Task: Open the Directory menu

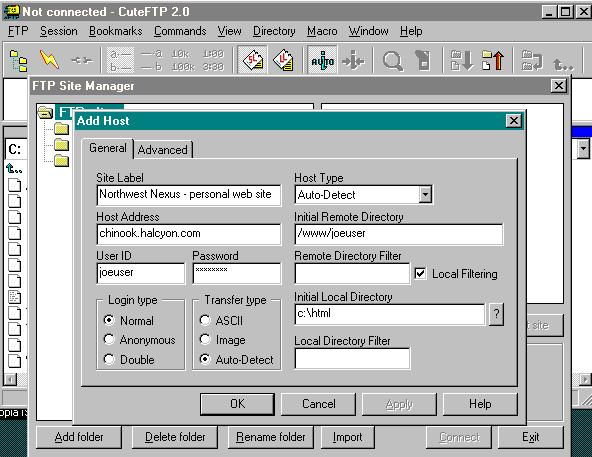Action: (x=274, y=31)
